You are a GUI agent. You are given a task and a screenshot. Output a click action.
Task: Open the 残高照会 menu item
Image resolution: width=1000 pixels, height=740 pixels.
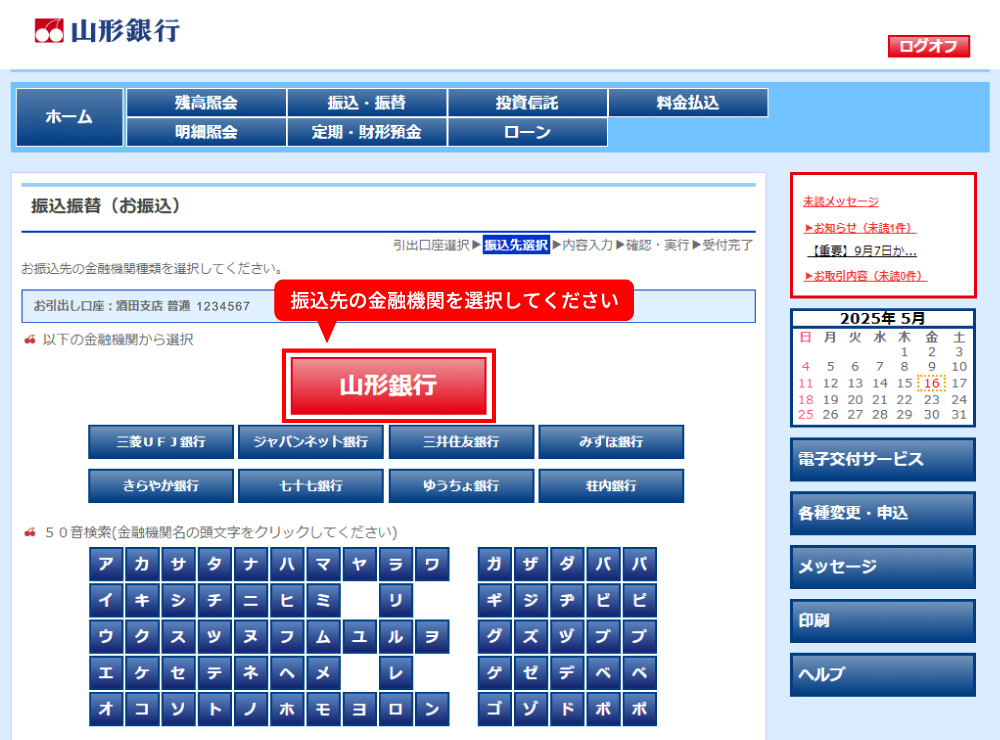click(206, 103)
